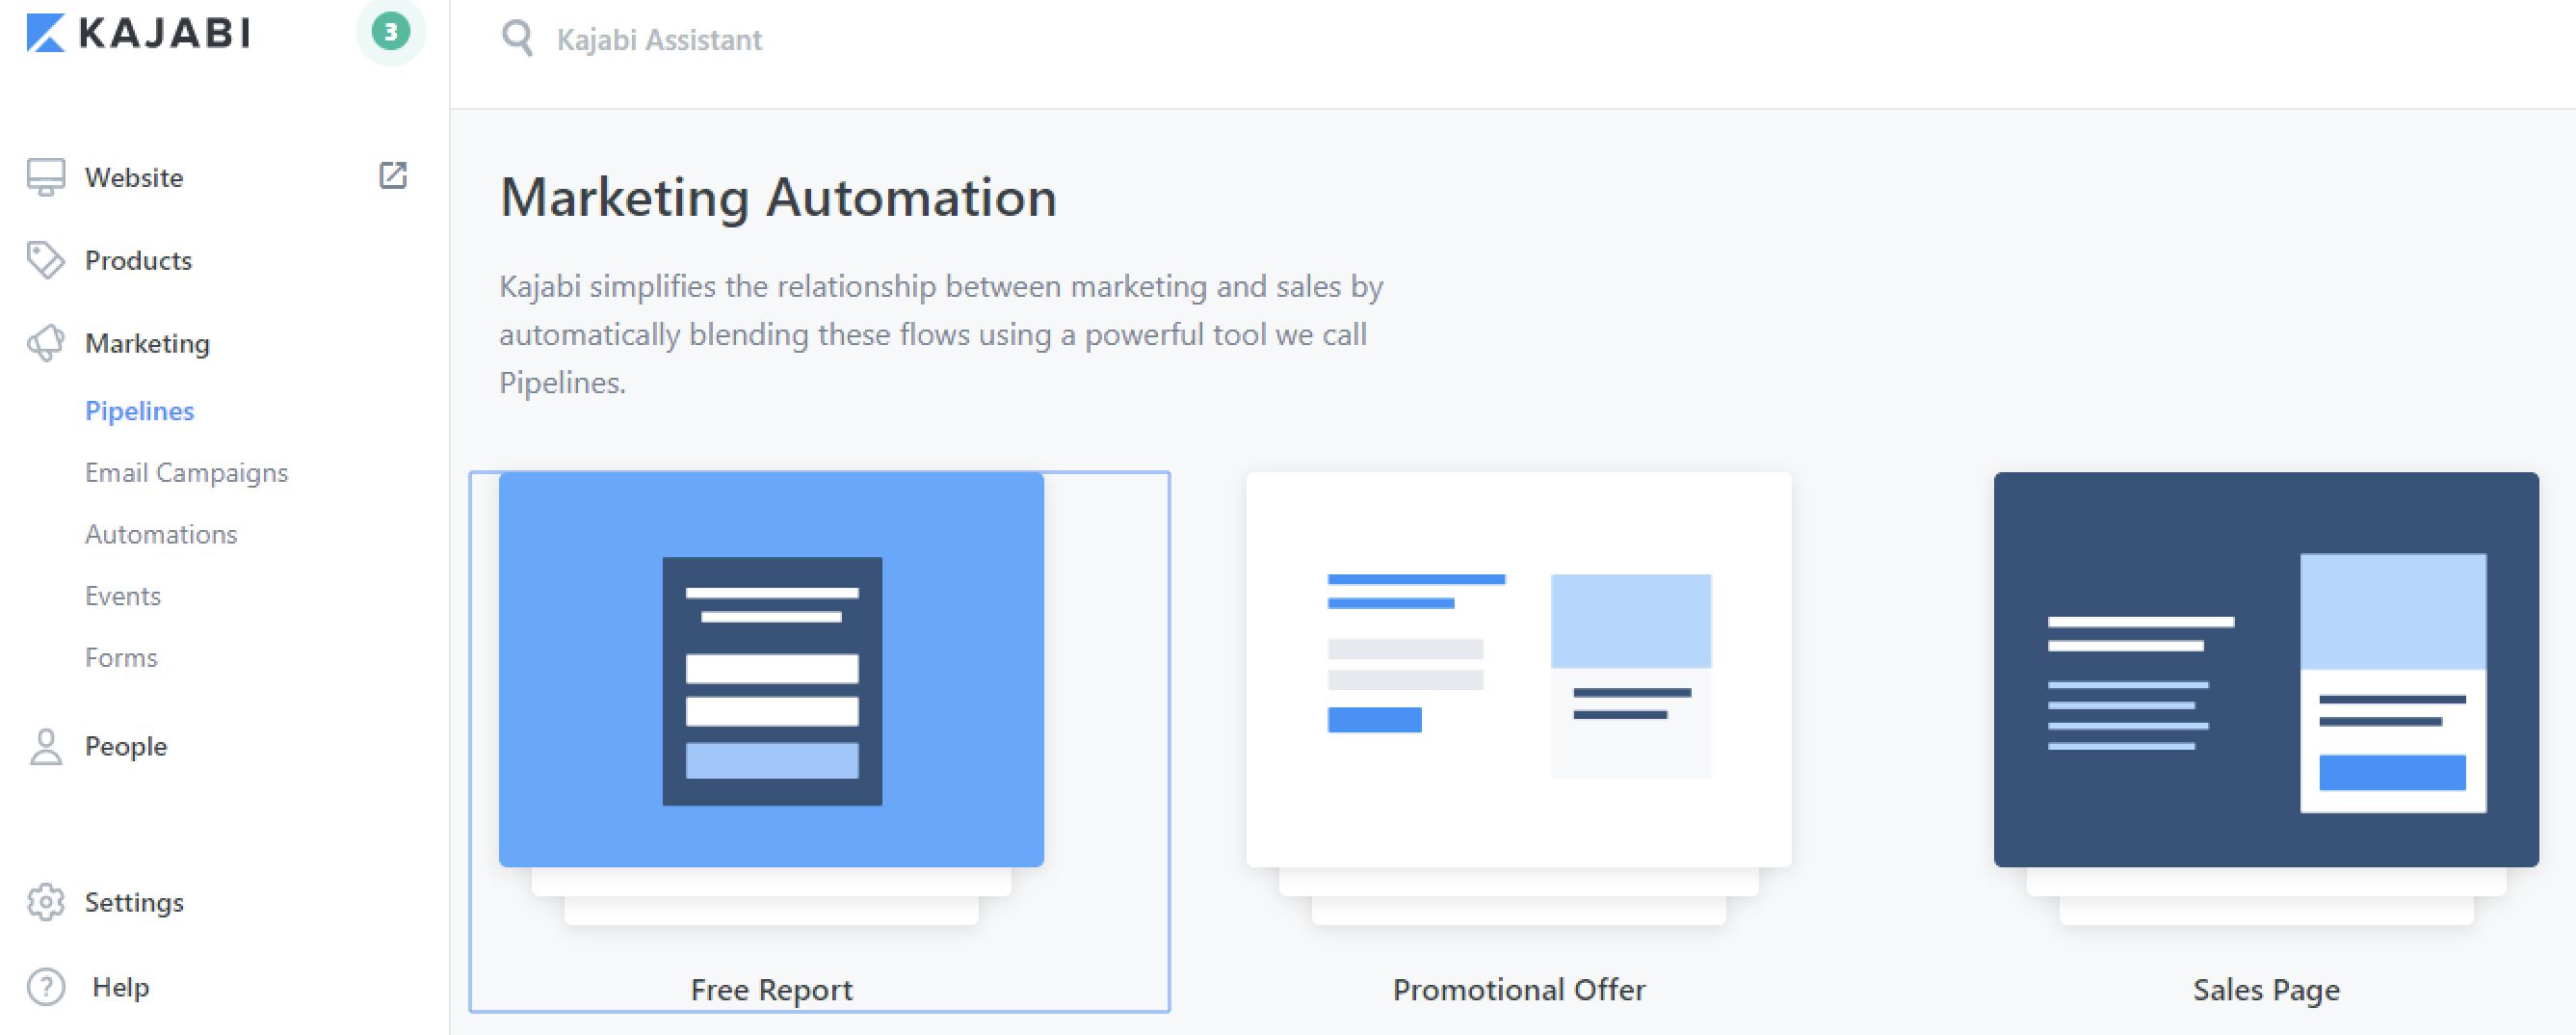
Task: Click the search magnifier icon
Action: click(x=517, y=39)
